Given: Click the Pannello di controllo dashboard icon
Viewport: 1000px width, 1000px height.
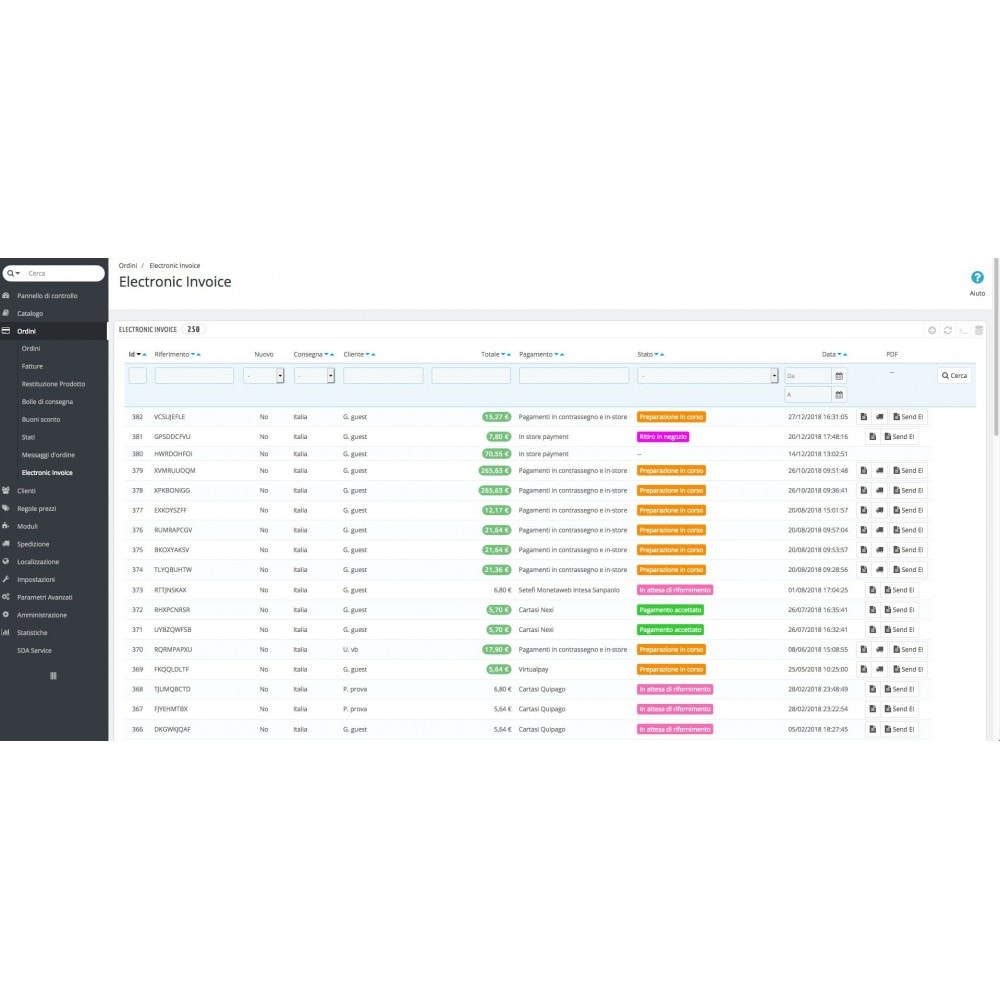Looking at the screenshot, I should (x=6, y=295).
